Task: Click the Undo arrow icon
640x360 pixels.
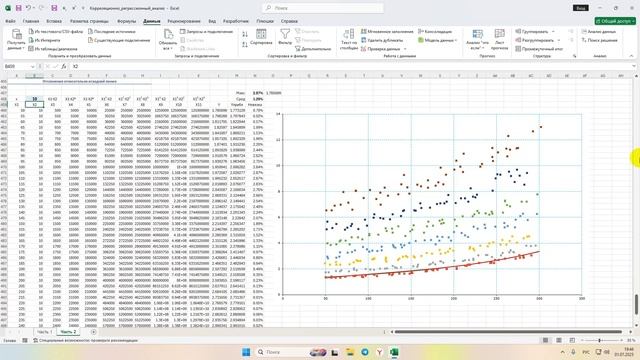Action: click(x=28, y=8)
